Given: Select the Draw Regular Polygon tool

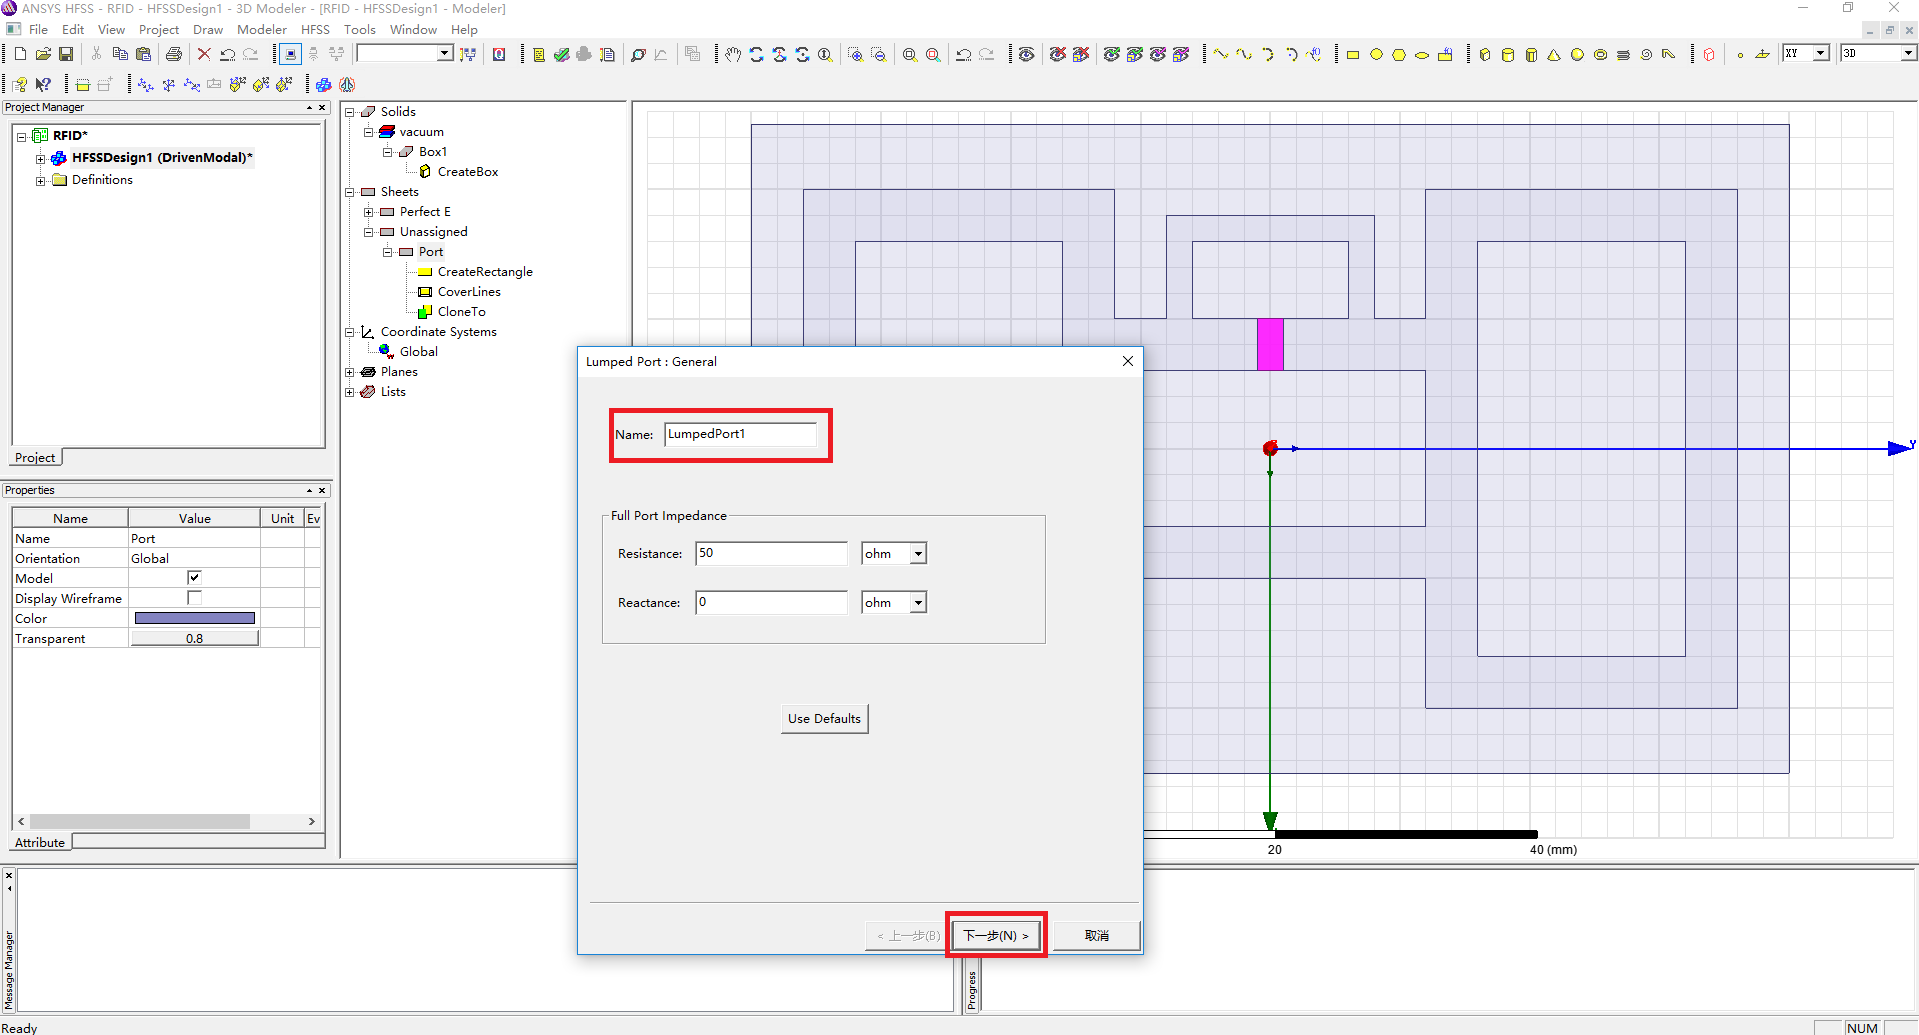Looking at the screenshot, I should 1399,54.
